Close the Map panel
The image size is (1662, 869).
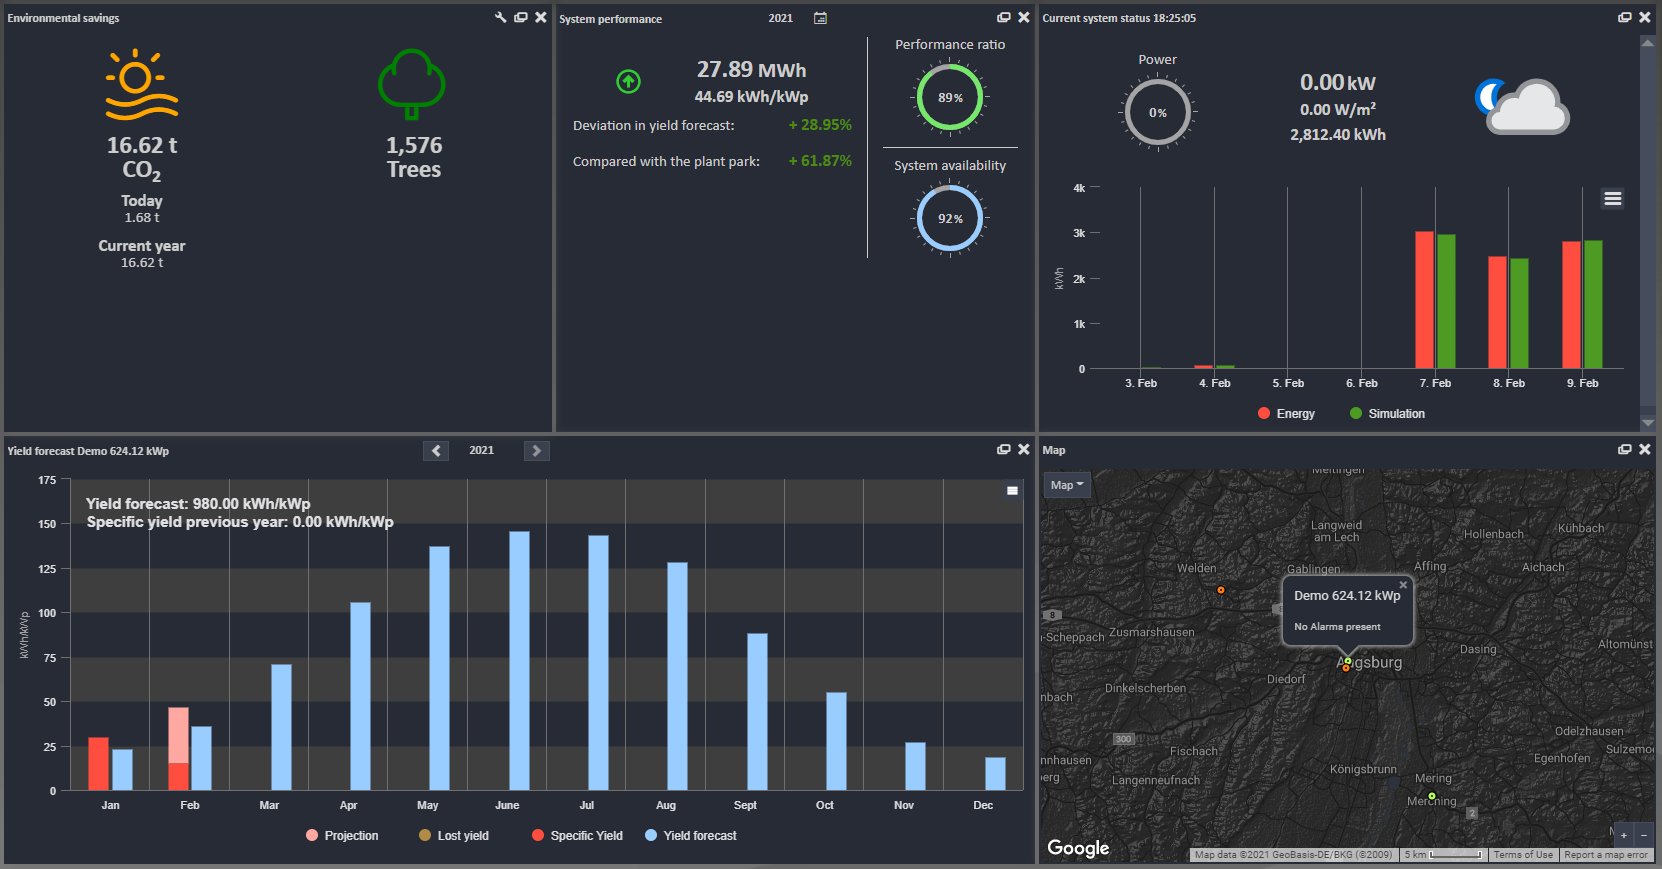[x=1645, y=449]
